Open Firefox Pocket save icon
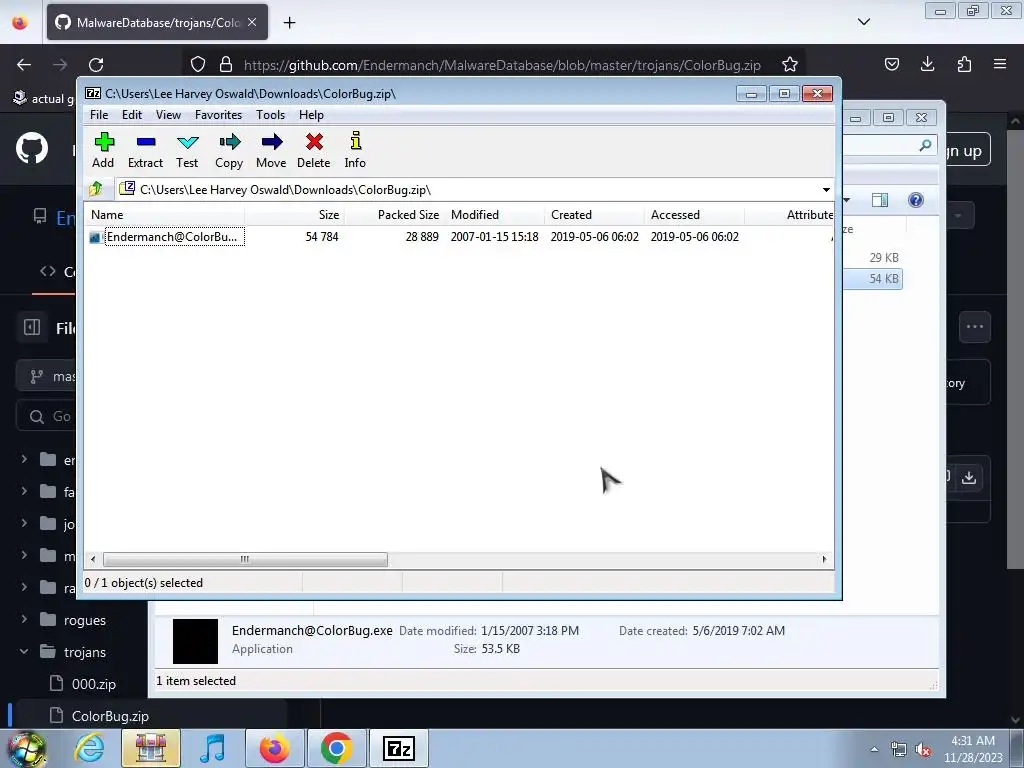 coord(891,64)
